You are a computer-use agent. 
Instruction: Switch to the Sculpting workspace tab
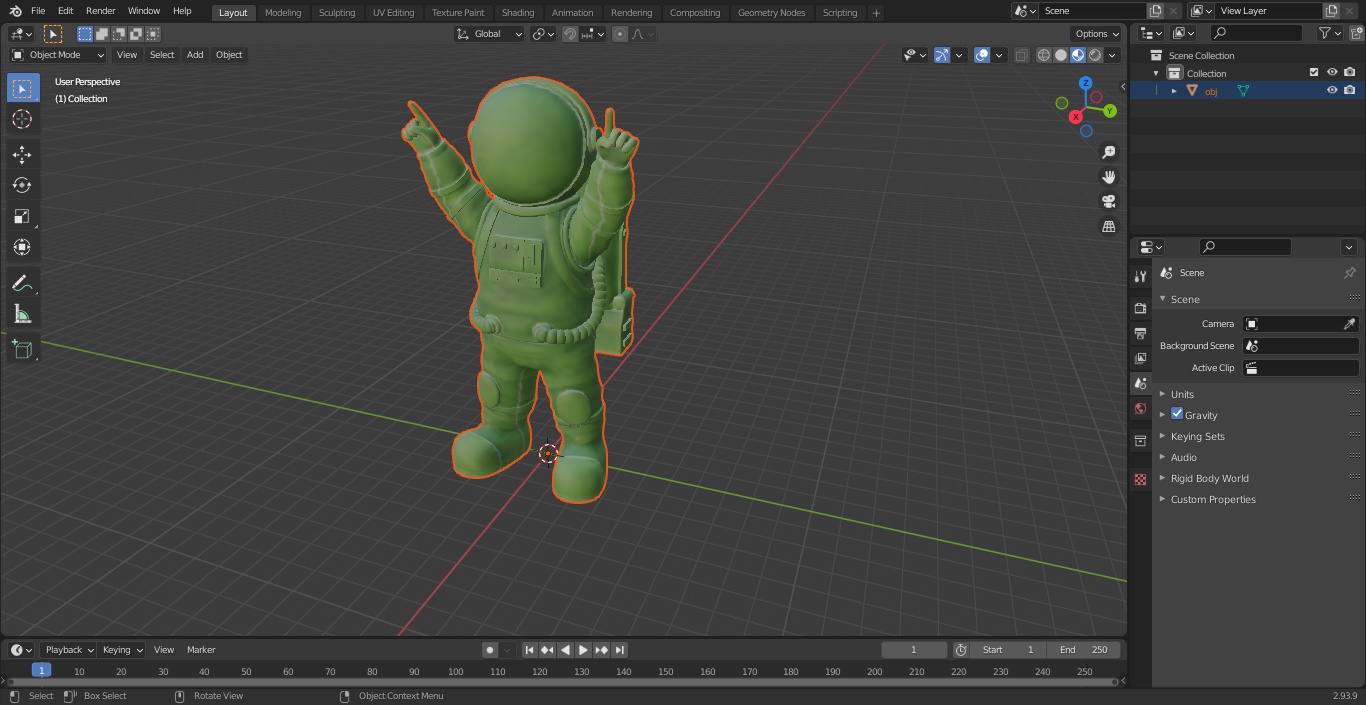pos(337,13)
